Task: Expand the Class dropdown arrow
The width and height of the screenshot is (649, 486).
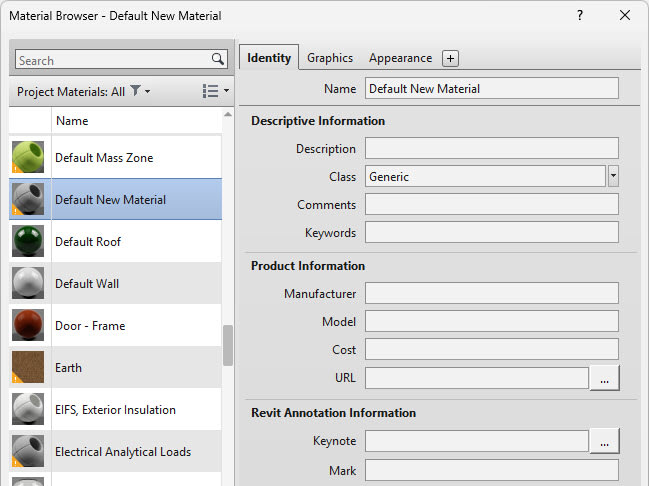Action: click(x=613, y=177)
